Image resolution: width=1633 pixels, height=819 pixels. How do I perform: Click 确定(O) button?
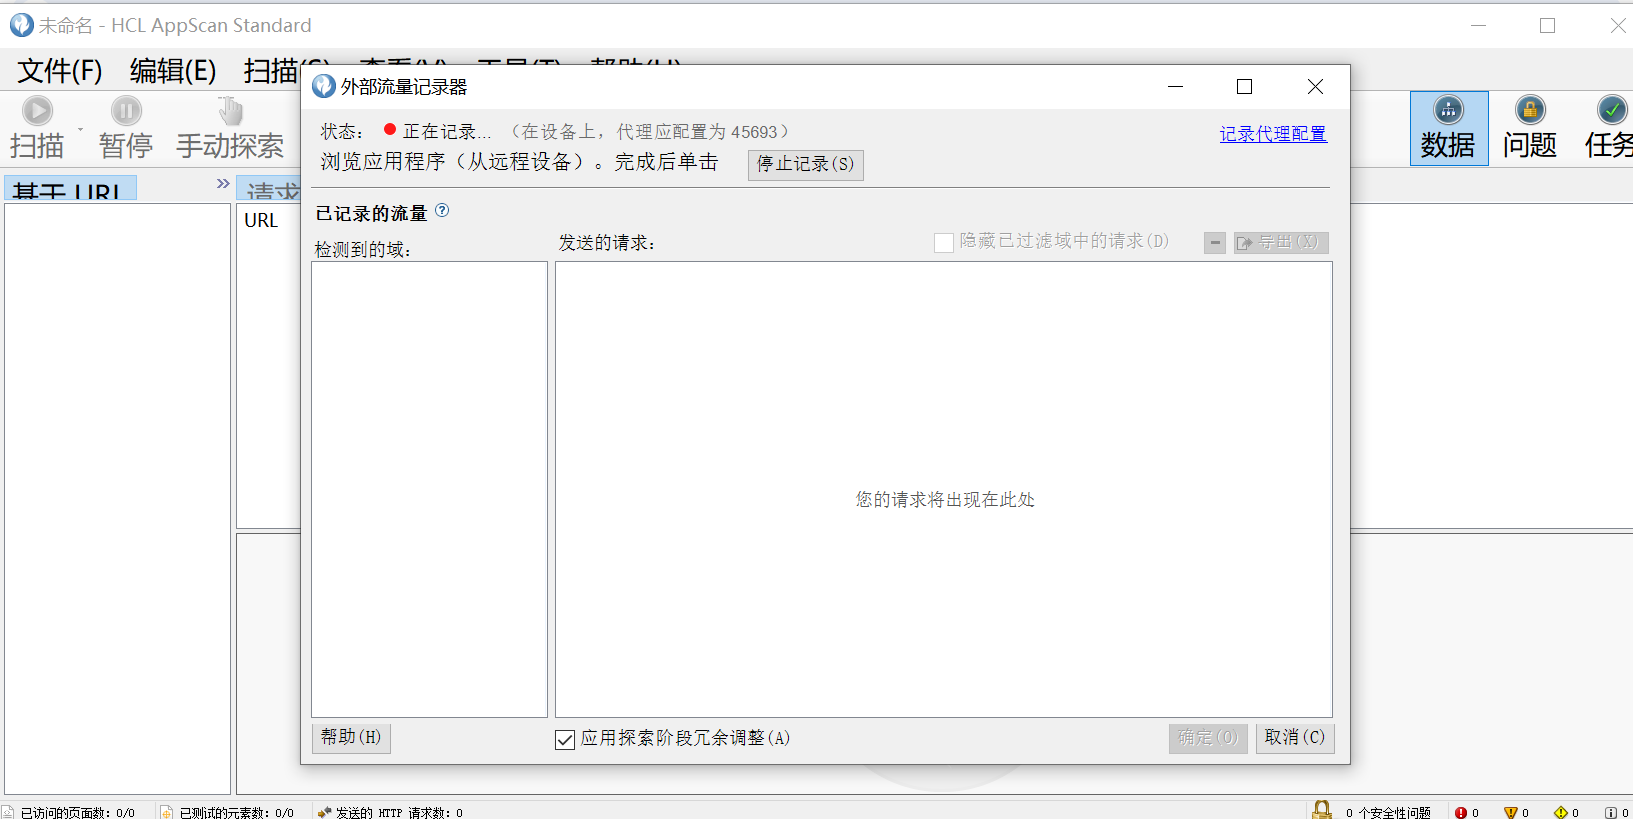click(1208, 738)
